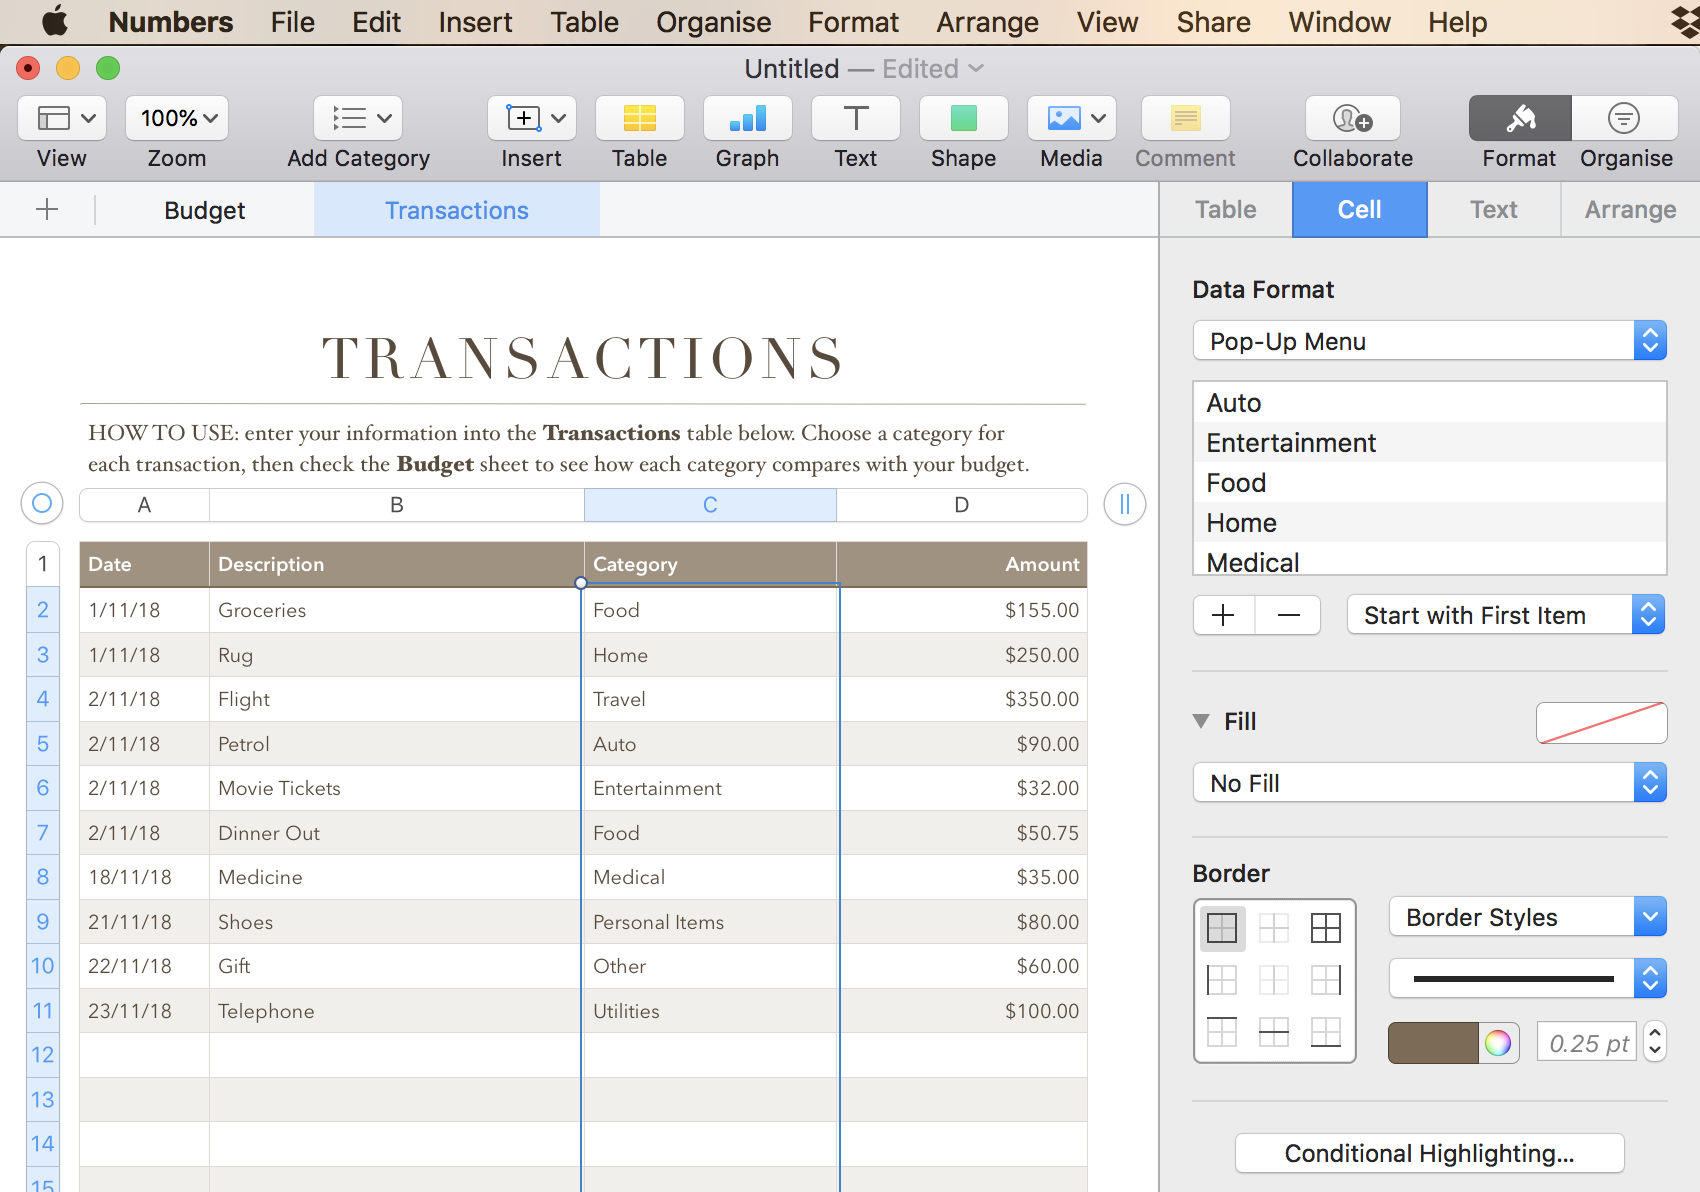The image size is (1700, 1192).
Task: Click the Collaborate toolbar icon
Action: [1353, 118]
